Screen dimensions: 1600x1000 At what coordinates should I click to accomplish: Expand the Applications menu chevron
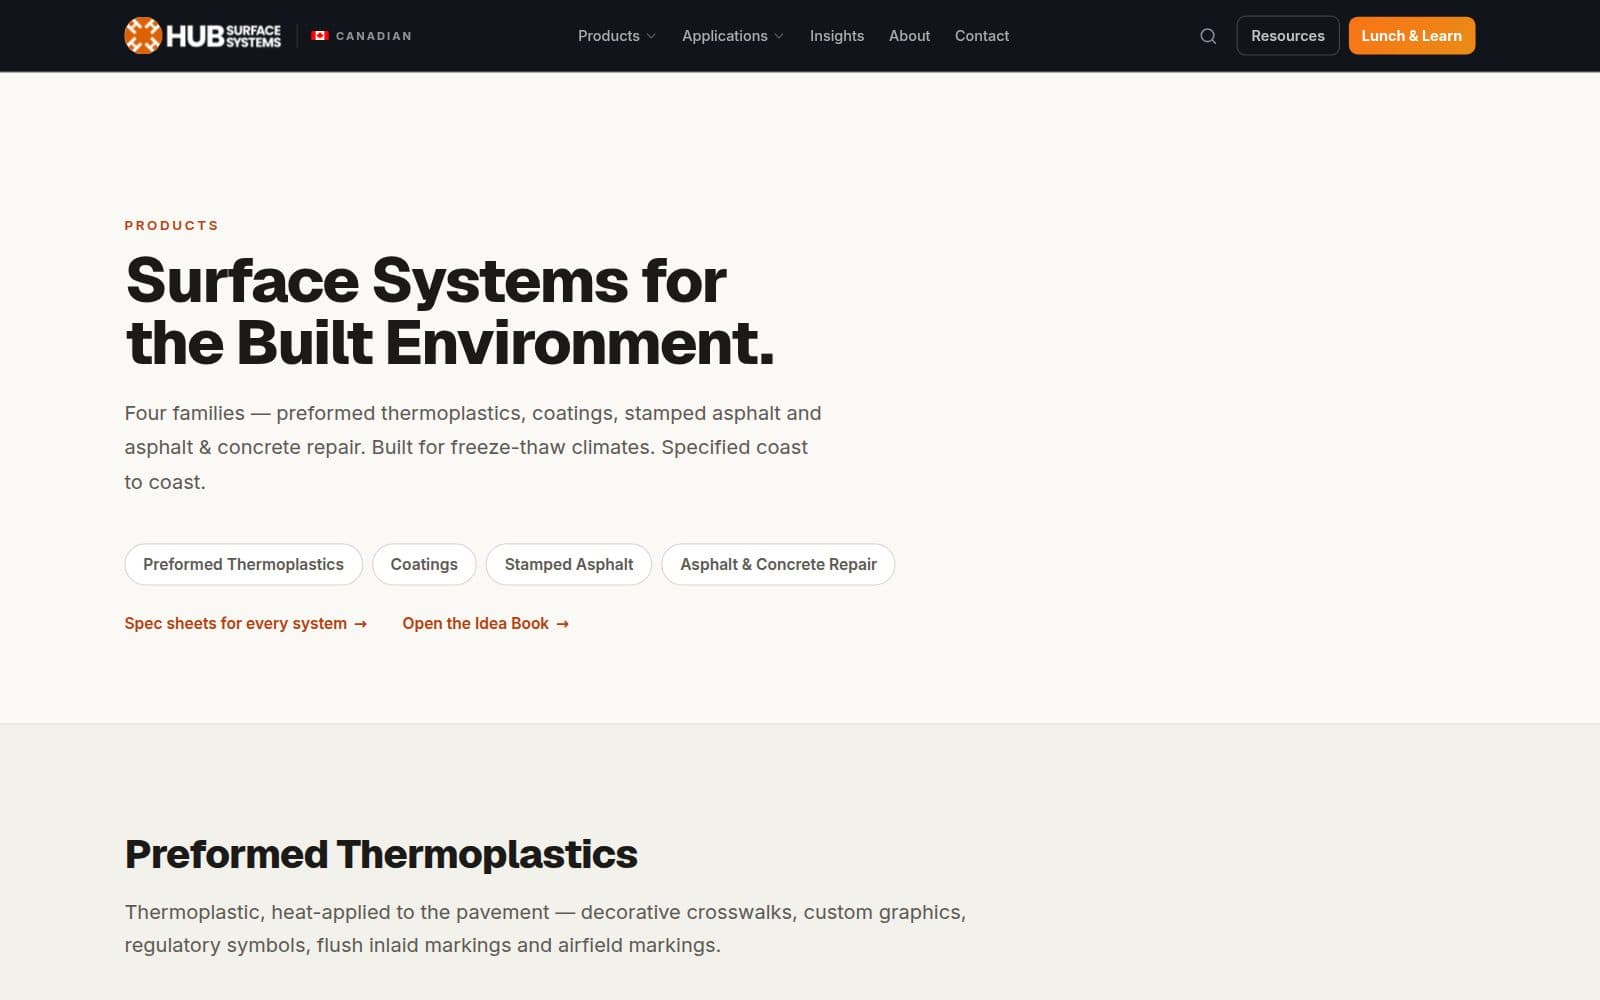pos(779,36)
